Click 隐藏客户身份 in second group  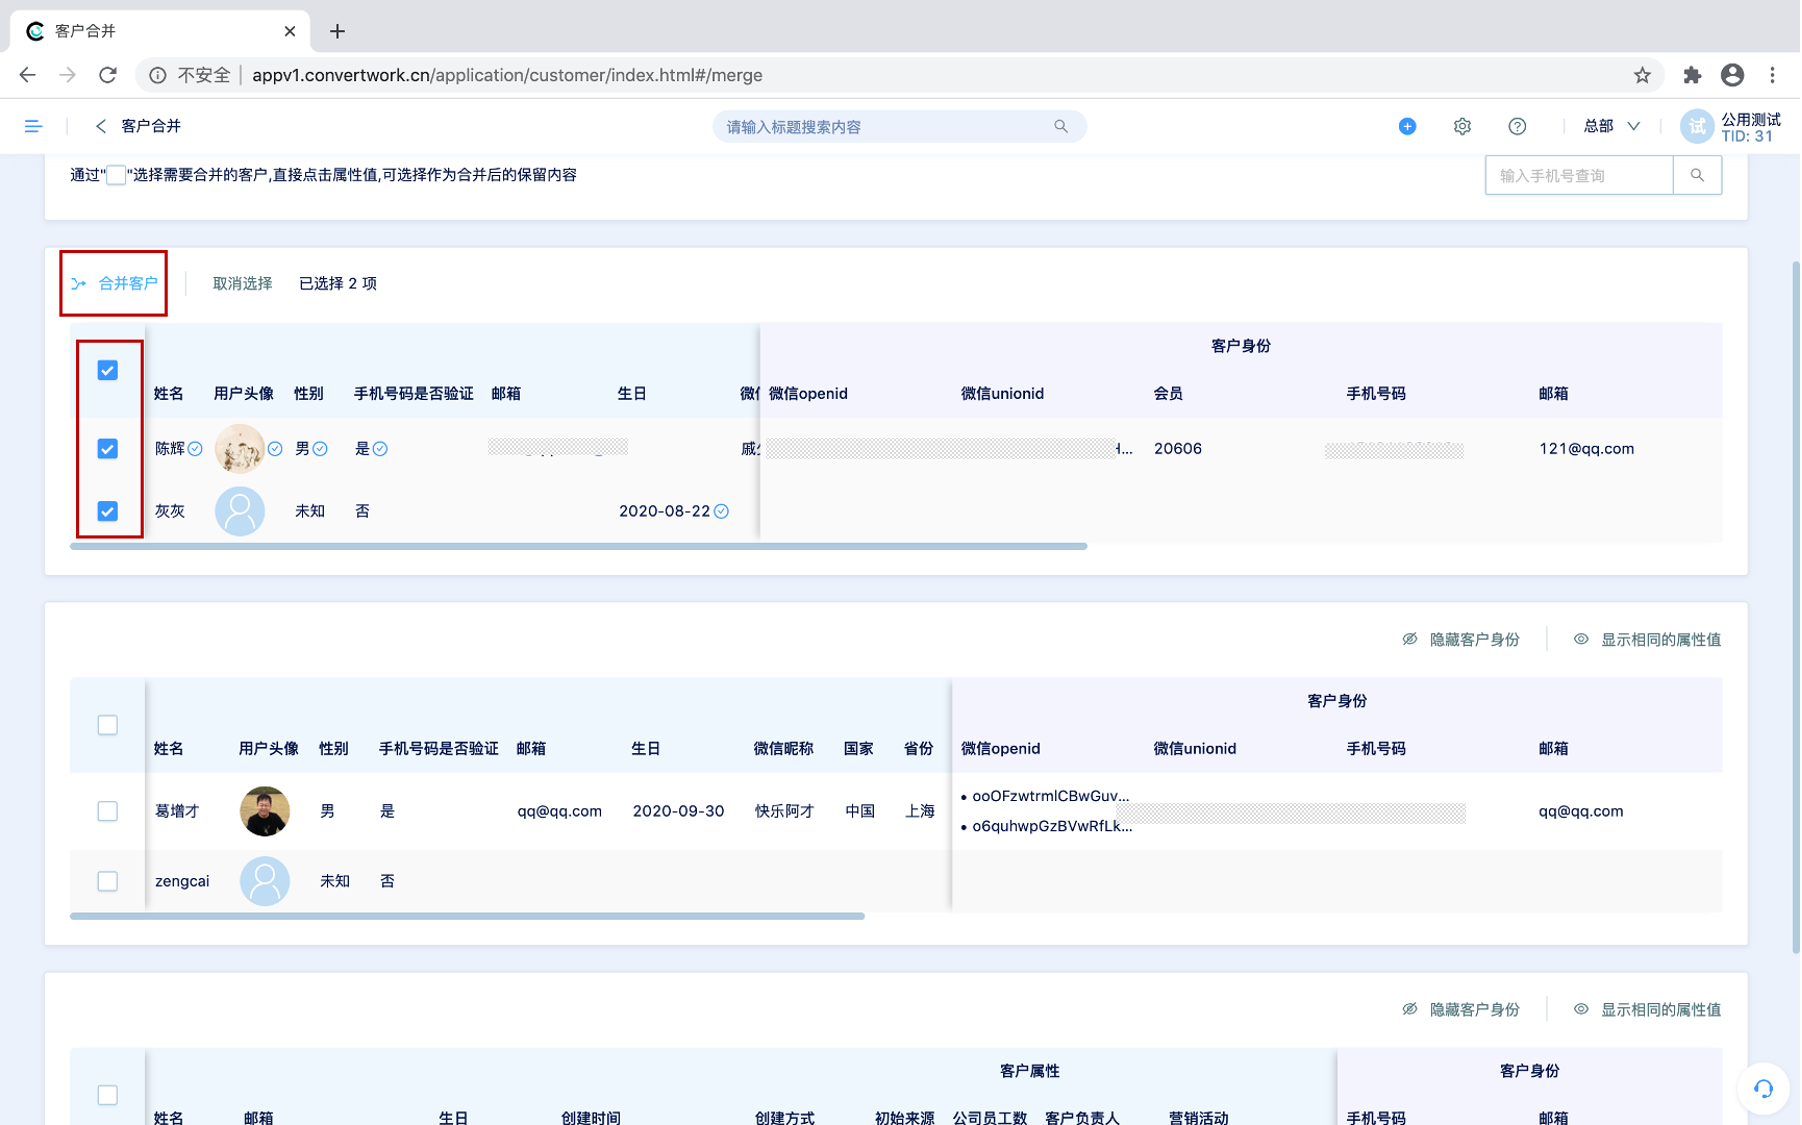click(1462, 640)
